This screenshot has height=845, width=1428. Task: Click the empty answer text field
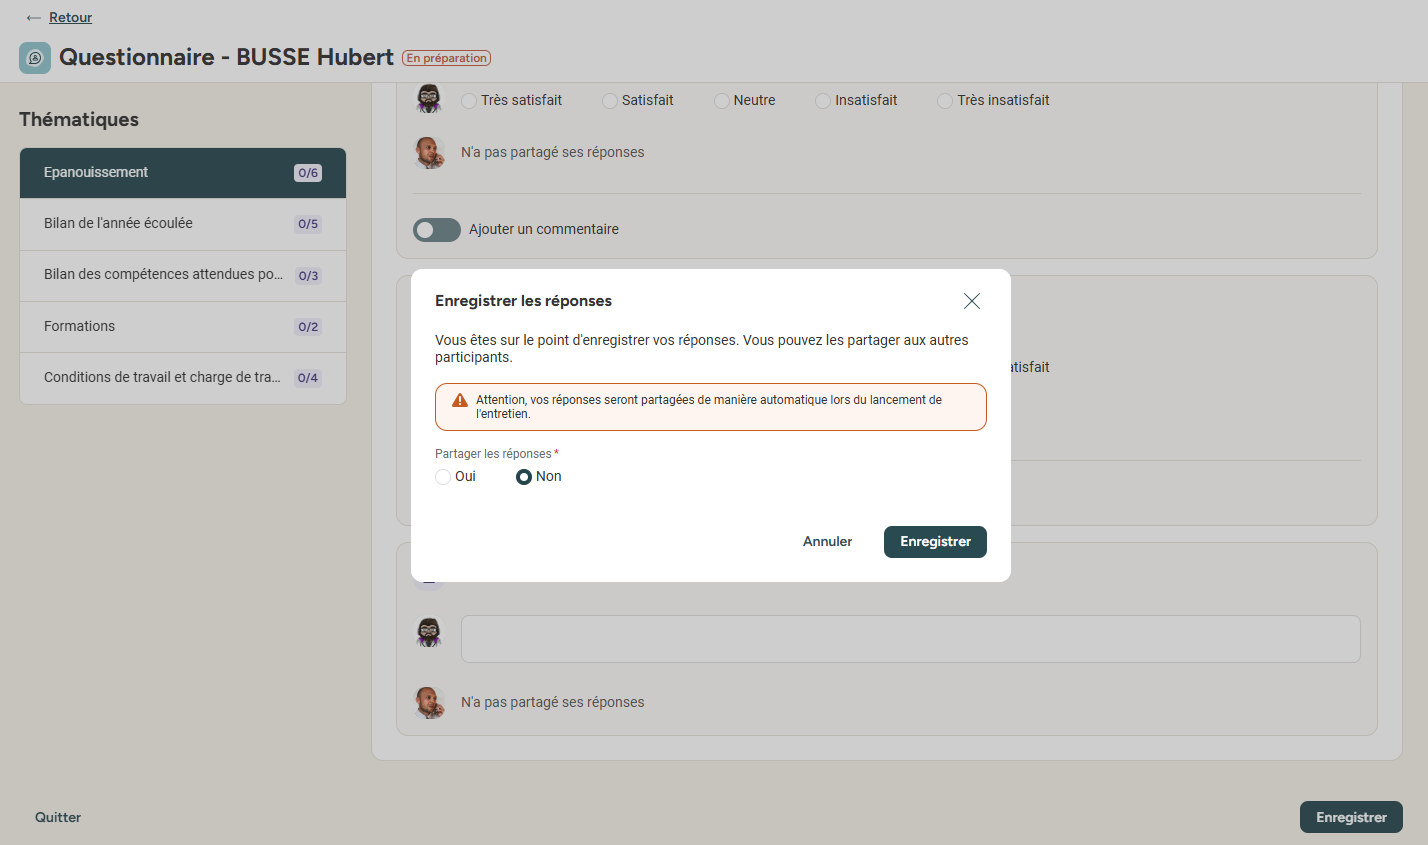(x=911, y=639)
